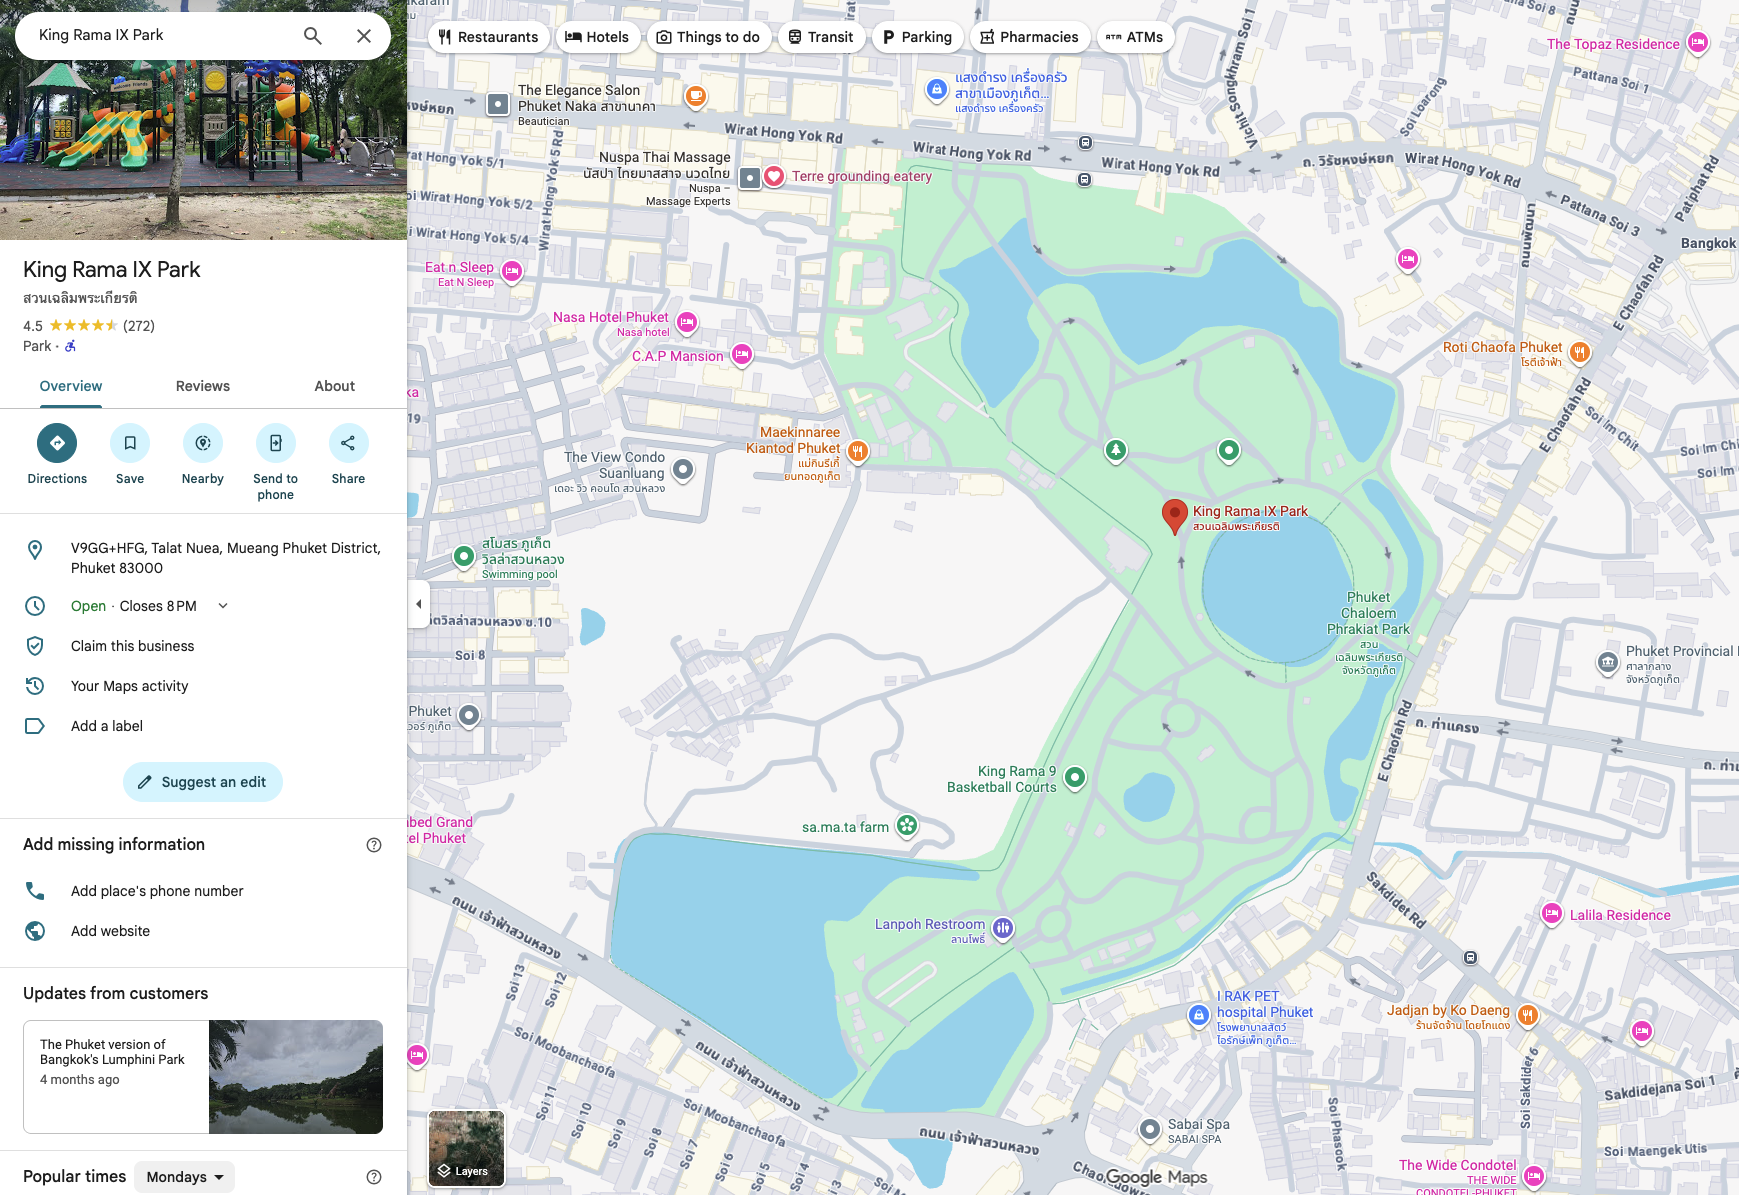This screenshot has width=1739, height=1195.
Task: Click the Send to phone icon
Action: pyautogui.click(x=276, y=443)
